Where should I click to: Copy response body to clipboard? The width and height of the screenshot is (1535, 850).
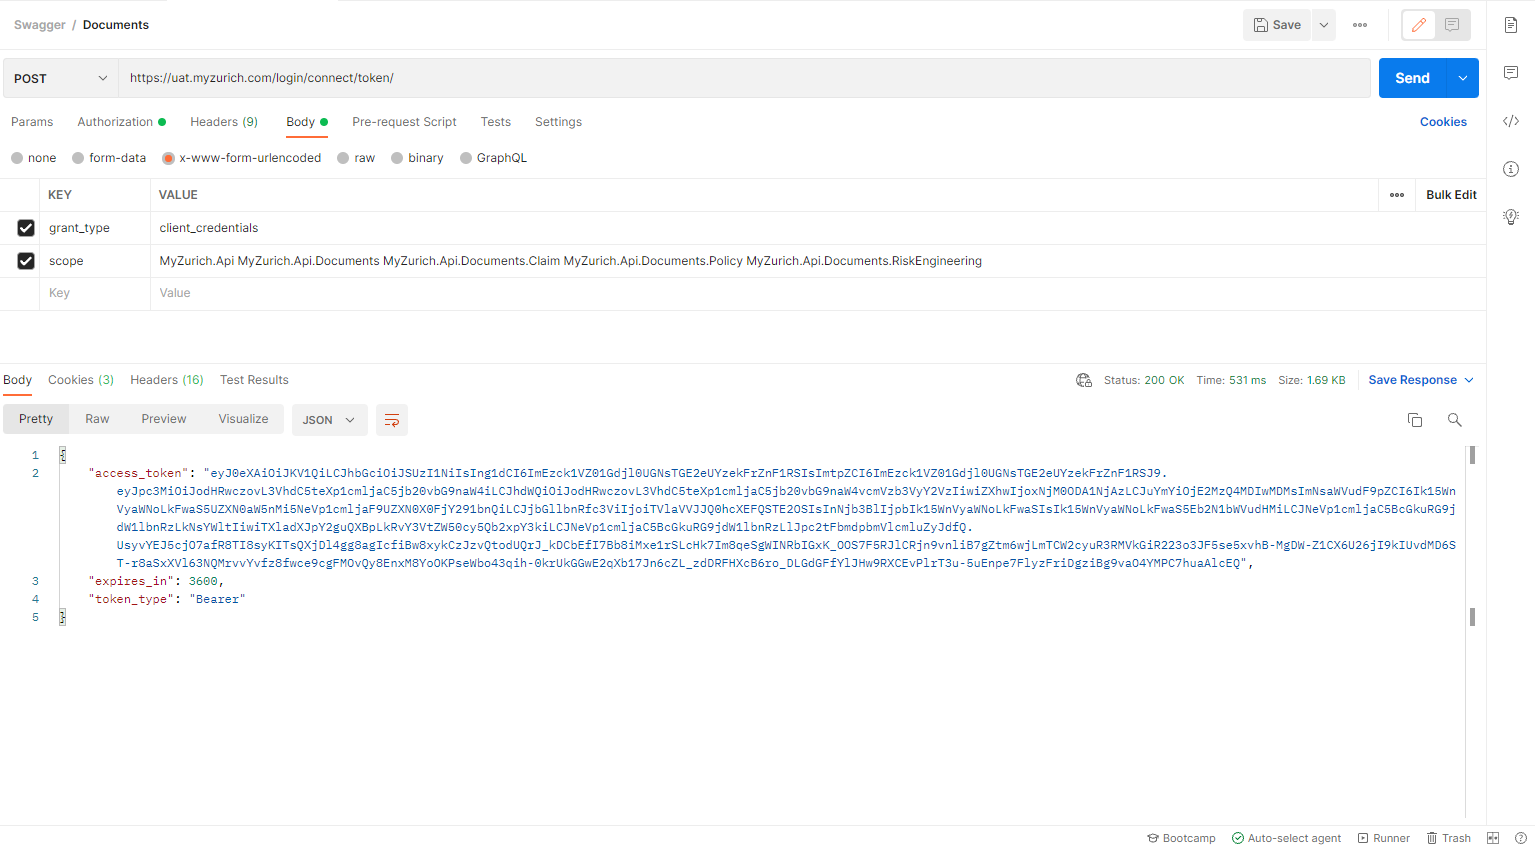[x=1415, y=420]
